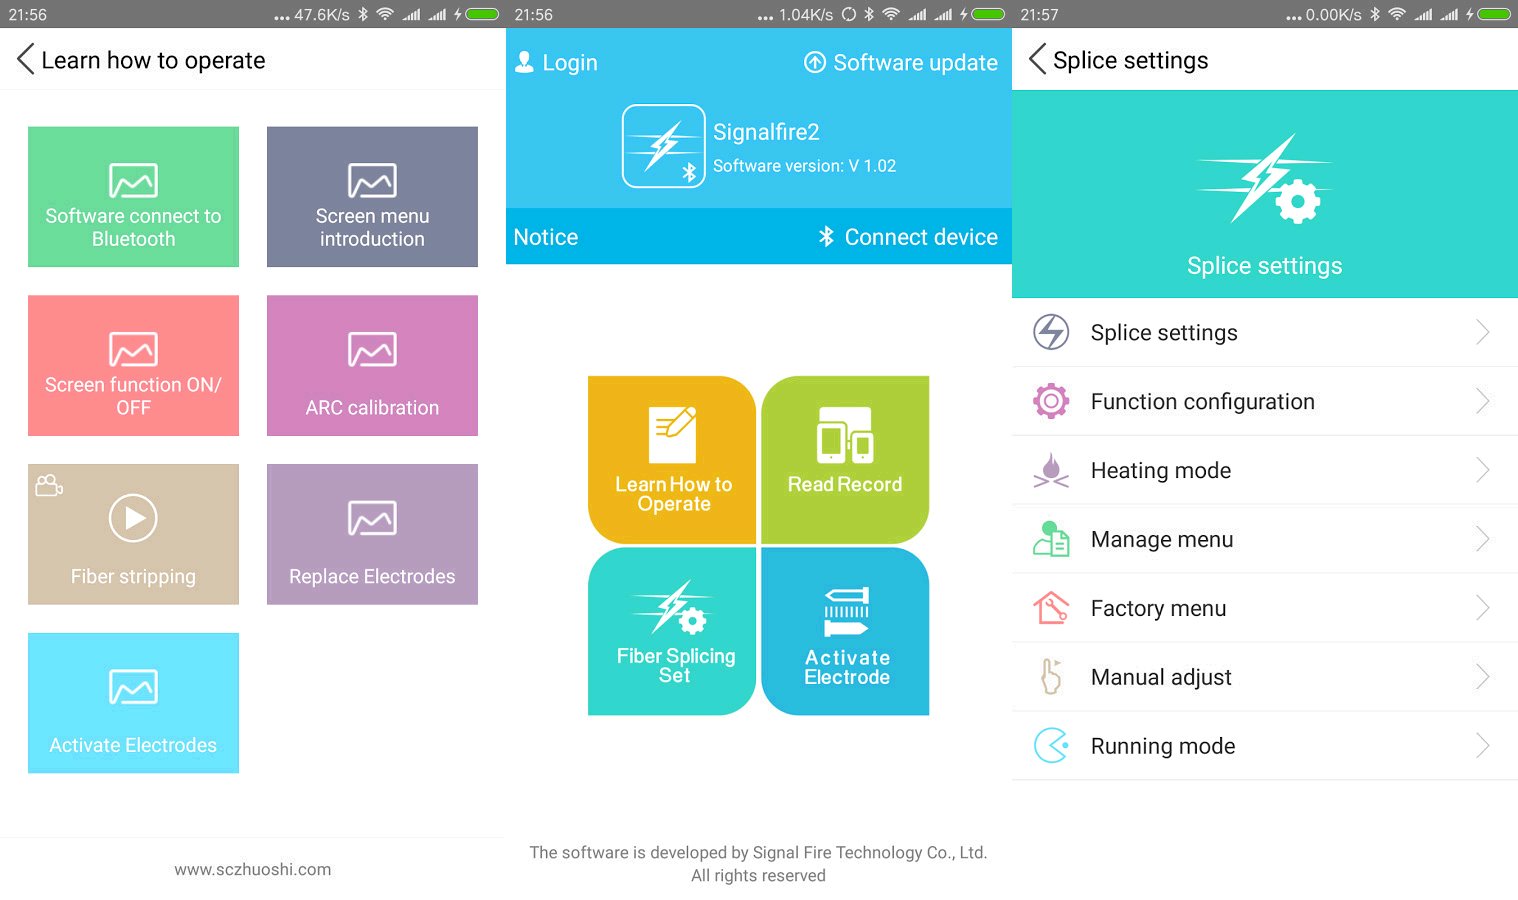Expand the Manage menu arrow
The height and width of the screenshot is (900, 1518).
(x=1482, y=540)
